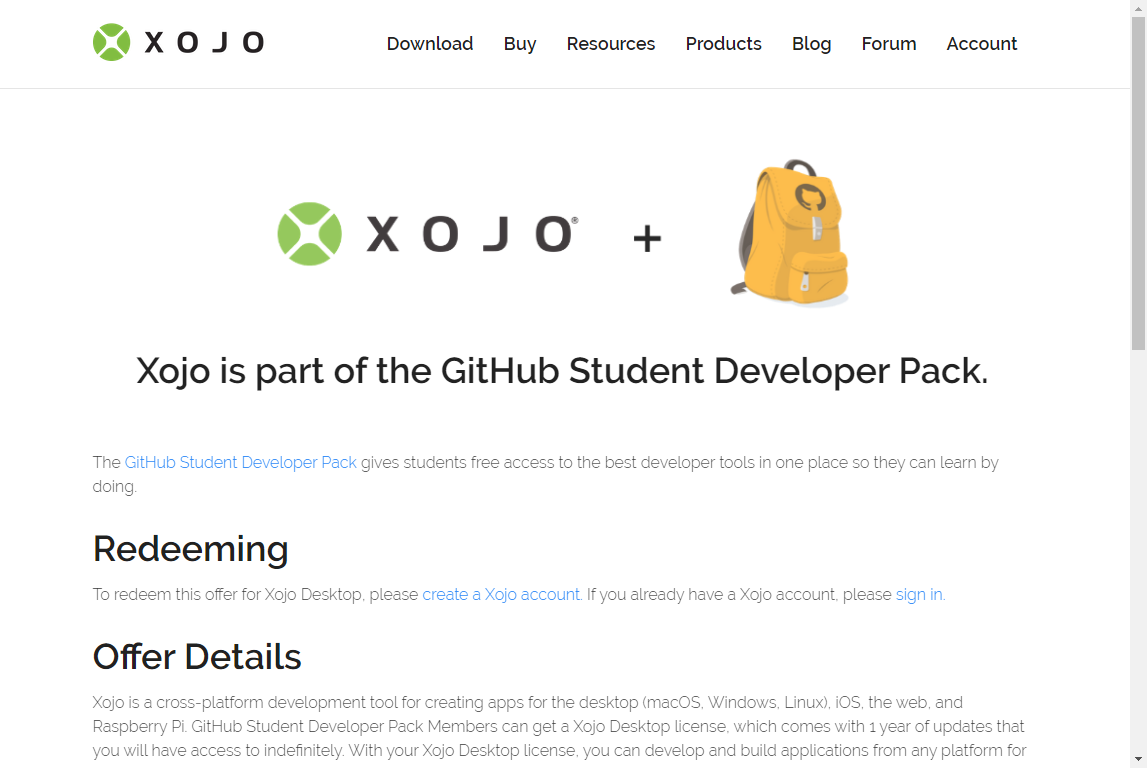Open the Download menu item
The image size is (1147, 768).
pos(429,44)
